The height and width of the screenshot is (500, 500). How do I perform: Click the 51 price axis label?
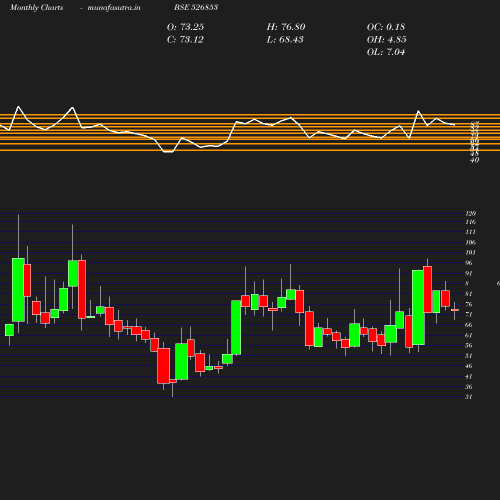pyautogui.click(x=469, y=356)
